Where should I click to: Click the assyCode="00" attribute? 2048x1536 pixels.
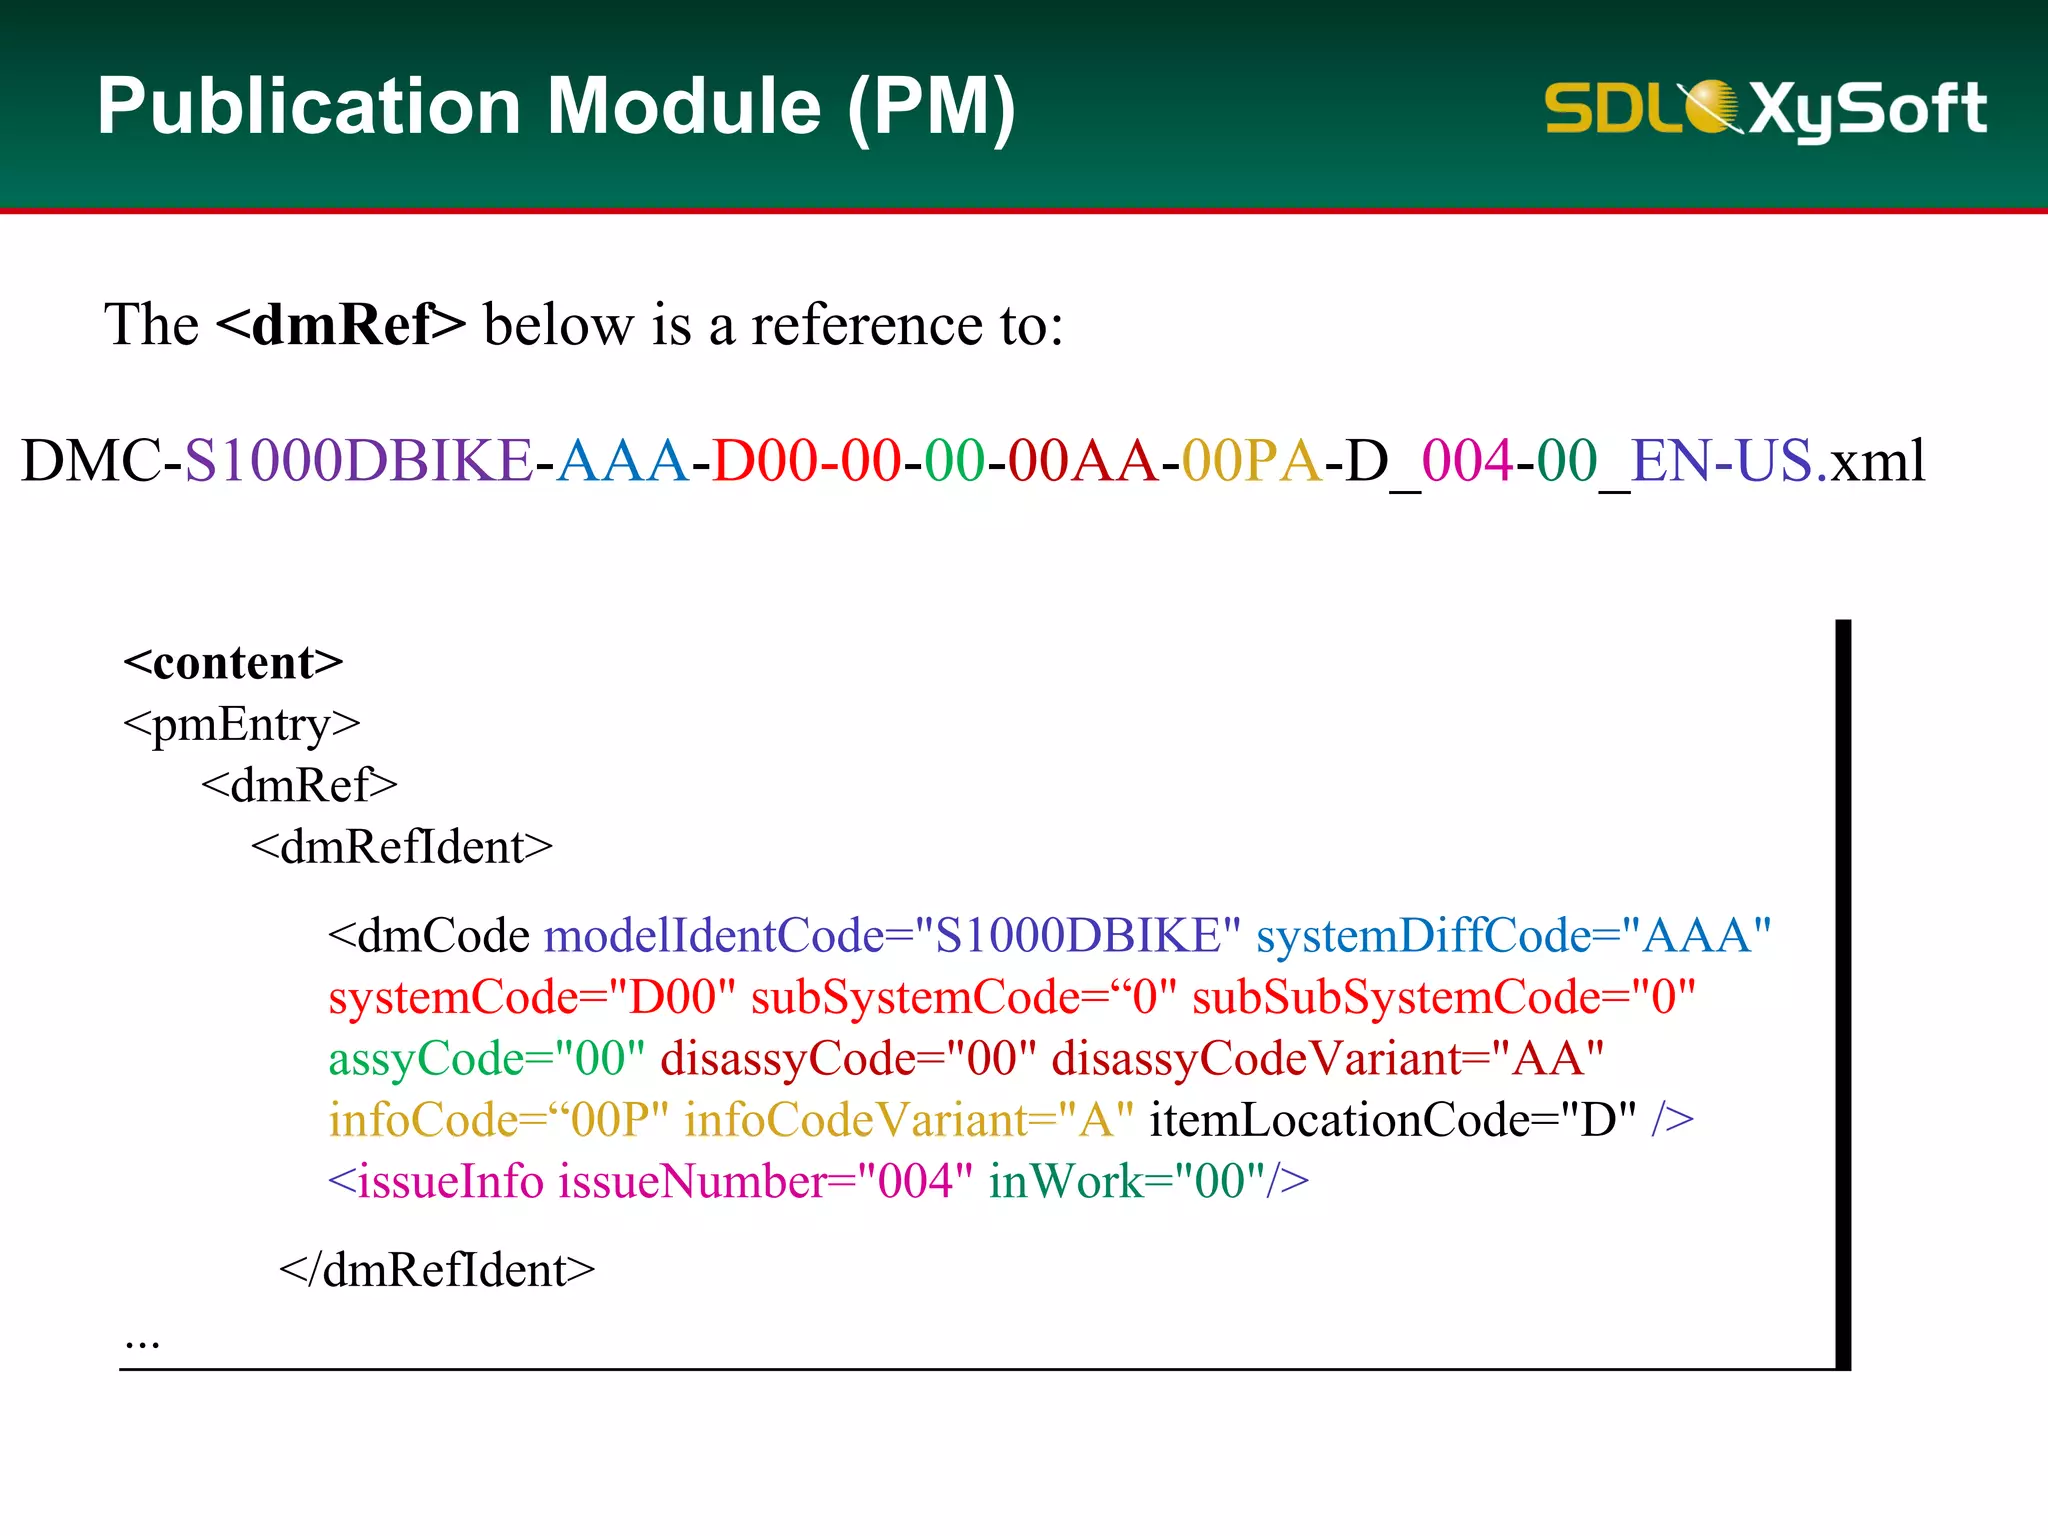tap(487, 1058)
